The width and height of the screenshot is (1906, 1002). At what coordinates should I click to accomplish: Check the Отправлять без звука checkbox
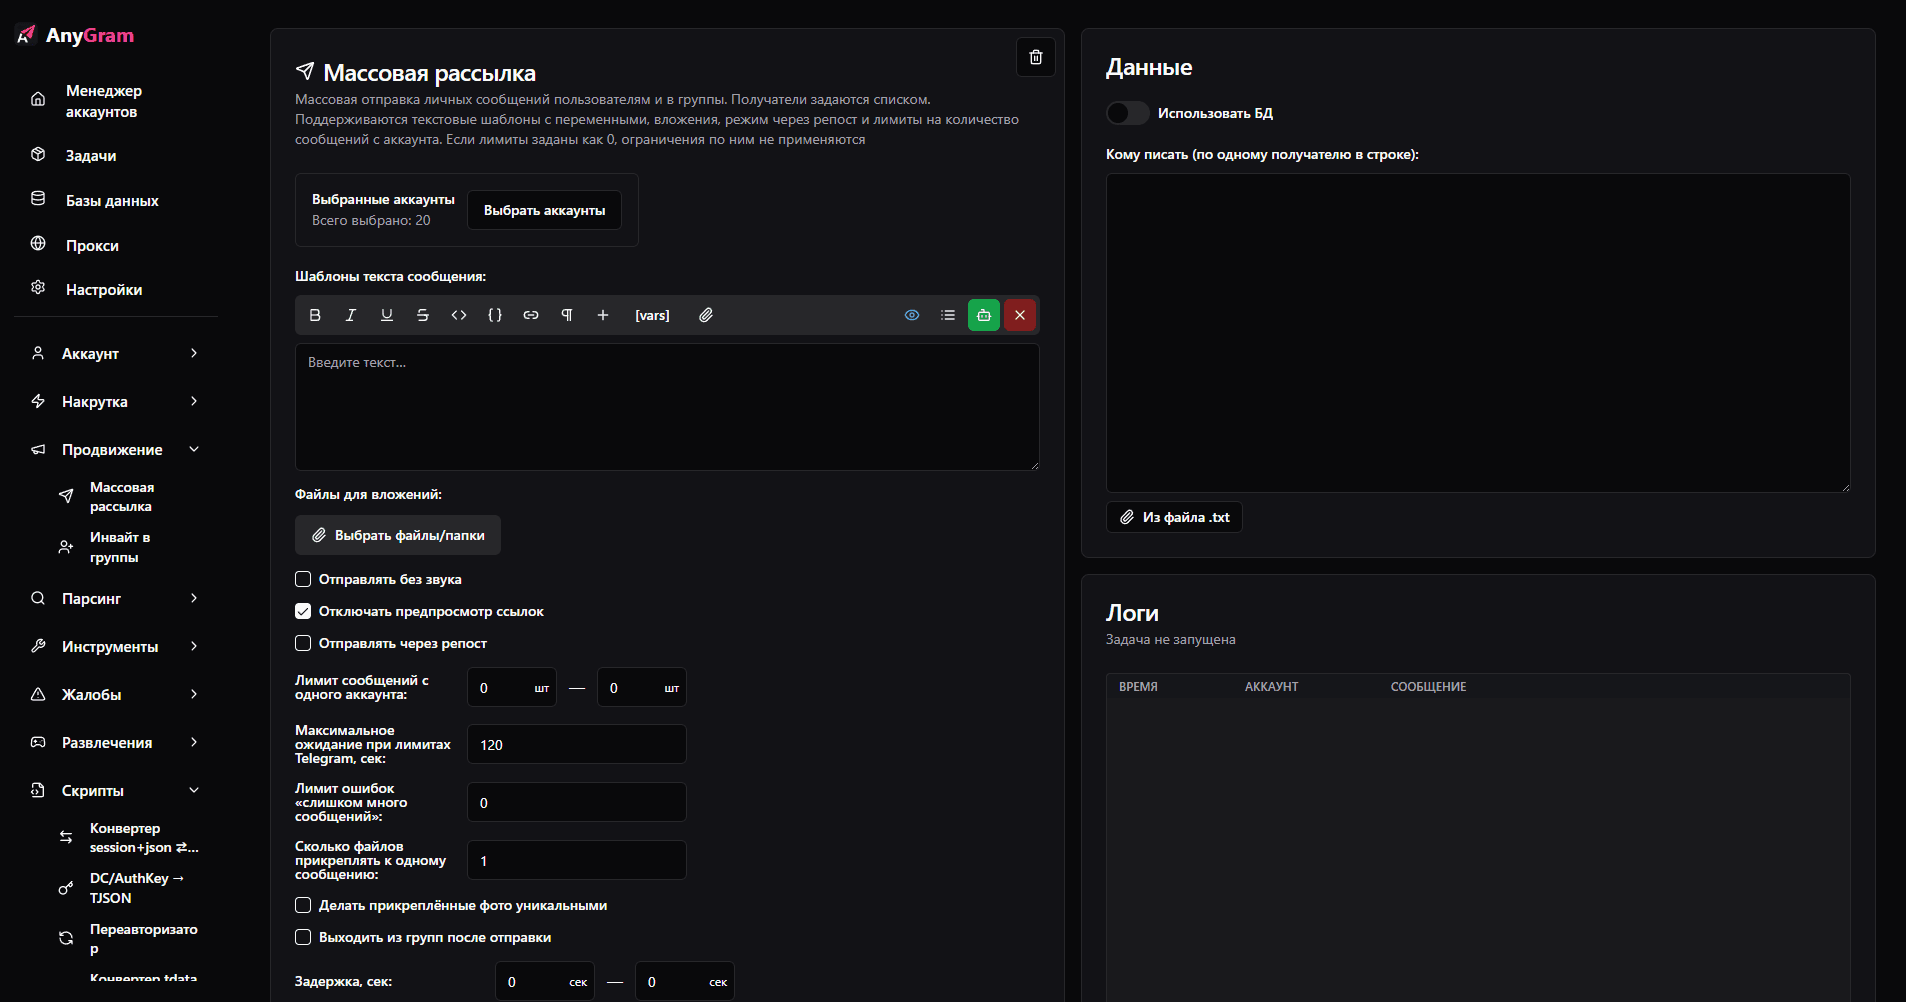(x=303, y=579)
